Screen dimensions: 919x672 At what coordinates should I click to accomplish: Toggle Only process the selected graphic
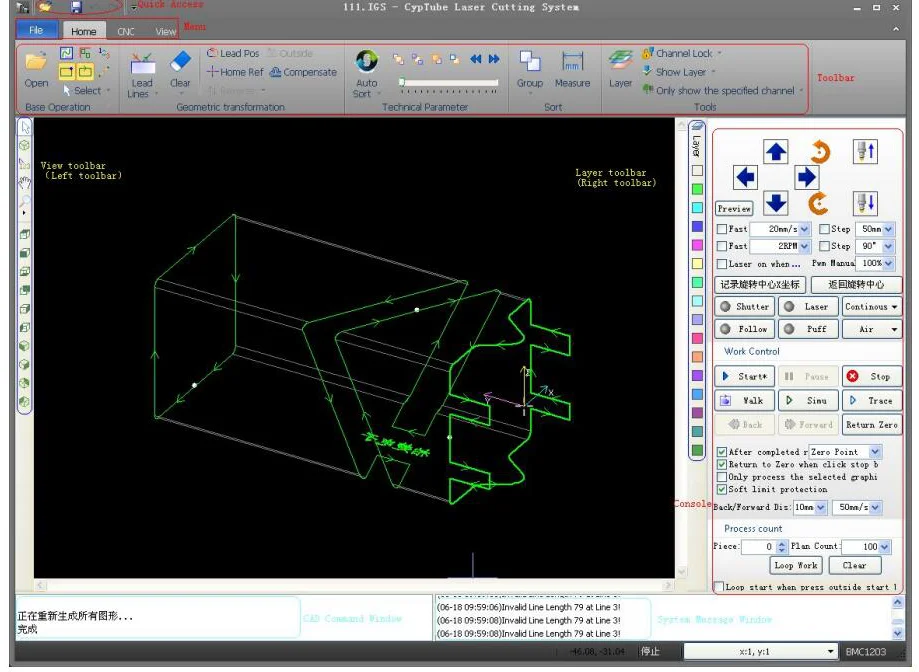(x=722, y=477)
